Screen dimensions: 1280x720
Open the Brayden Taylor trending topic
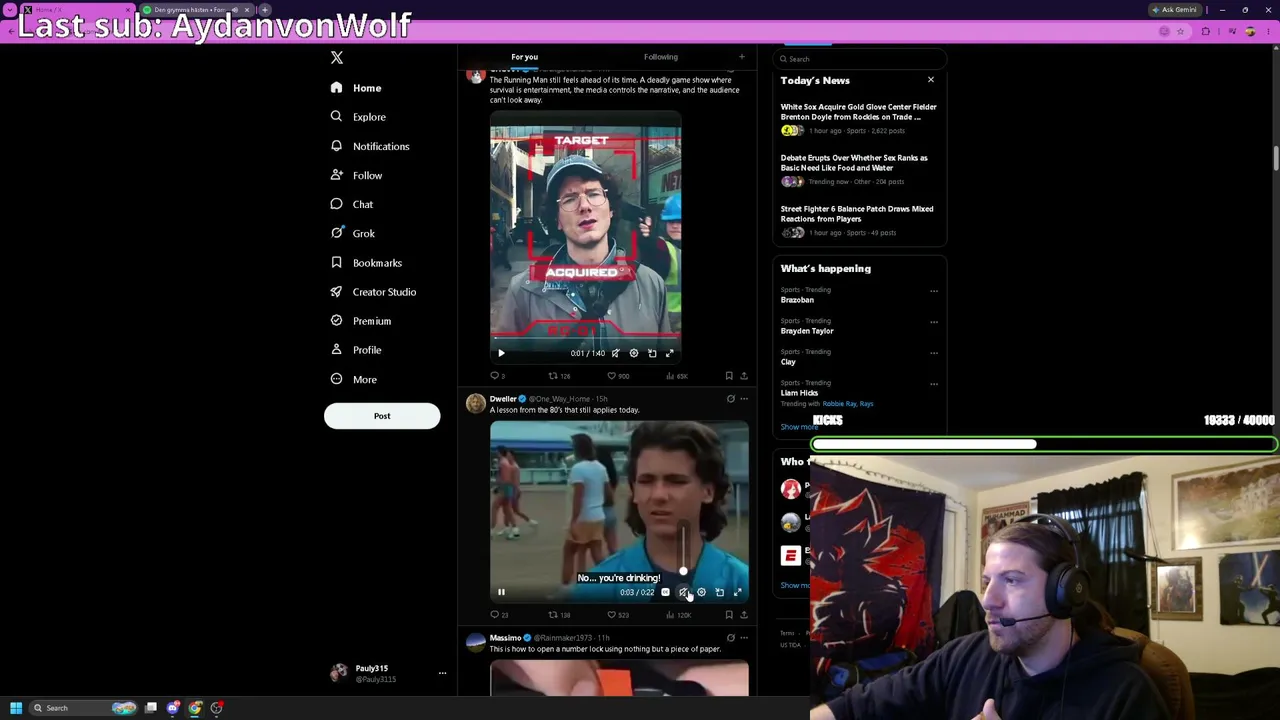pyautogui.click(x=807, y=331)
